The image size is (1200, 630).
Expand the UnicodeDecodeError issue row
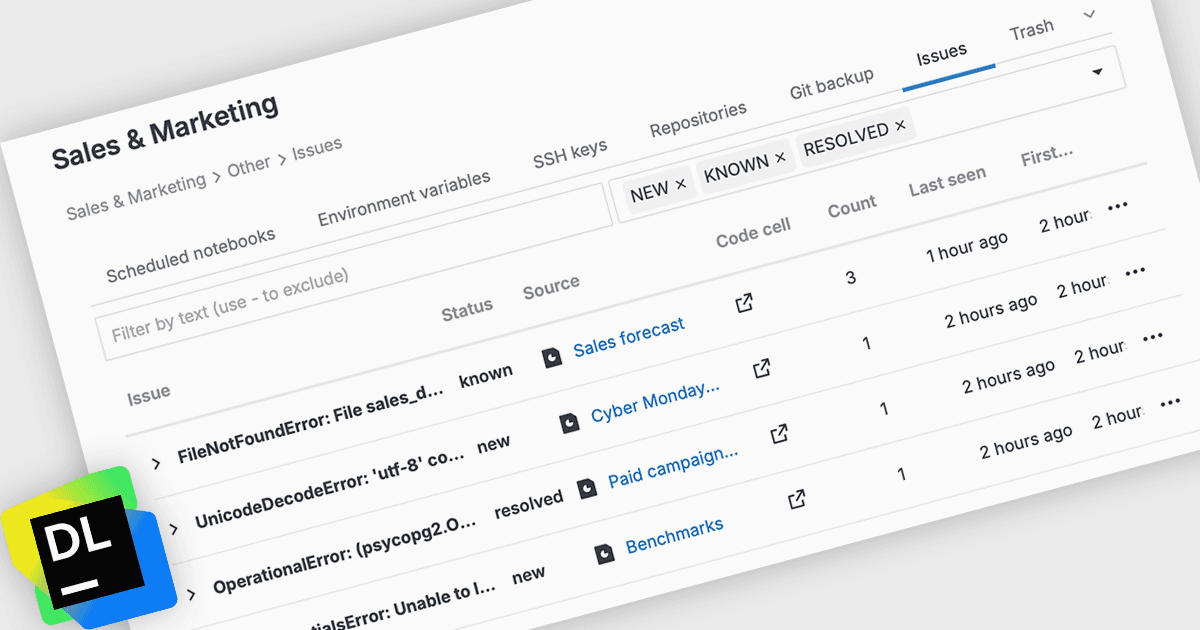tap(174, 527)
